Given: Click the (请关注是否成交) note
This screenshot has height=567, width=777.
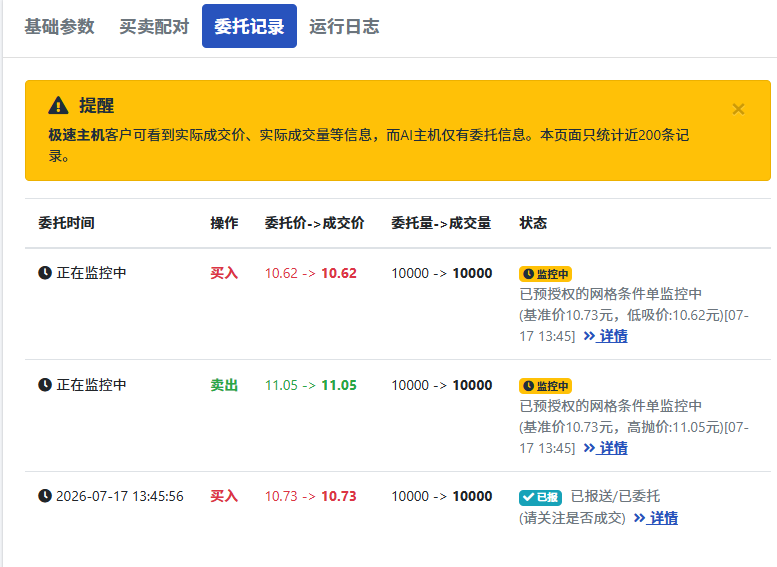Looking at the screenshot, I should (x=572, y=518).
